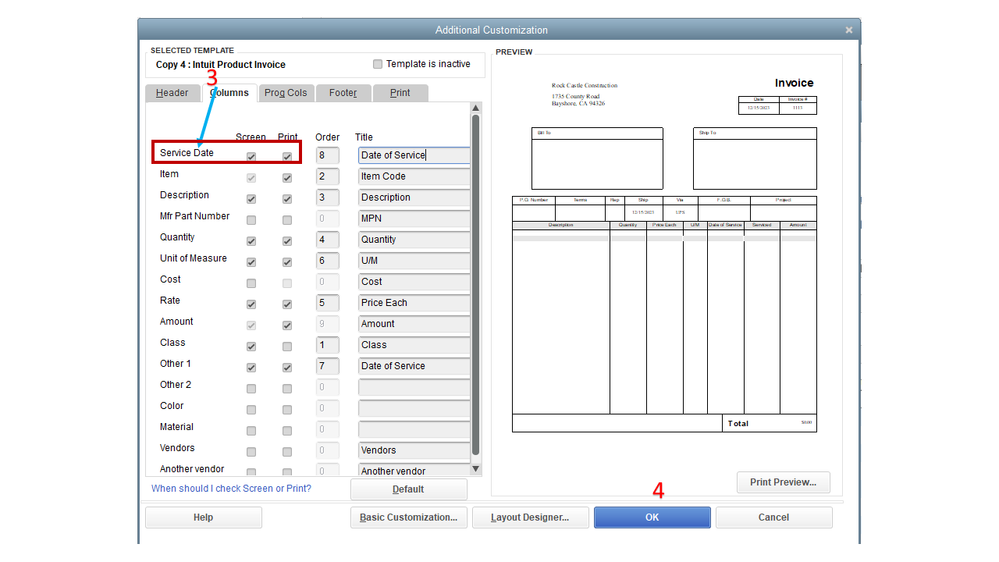Edit the Price Each title field
Viewport: 999px width, 562px height.
point(414,303)
